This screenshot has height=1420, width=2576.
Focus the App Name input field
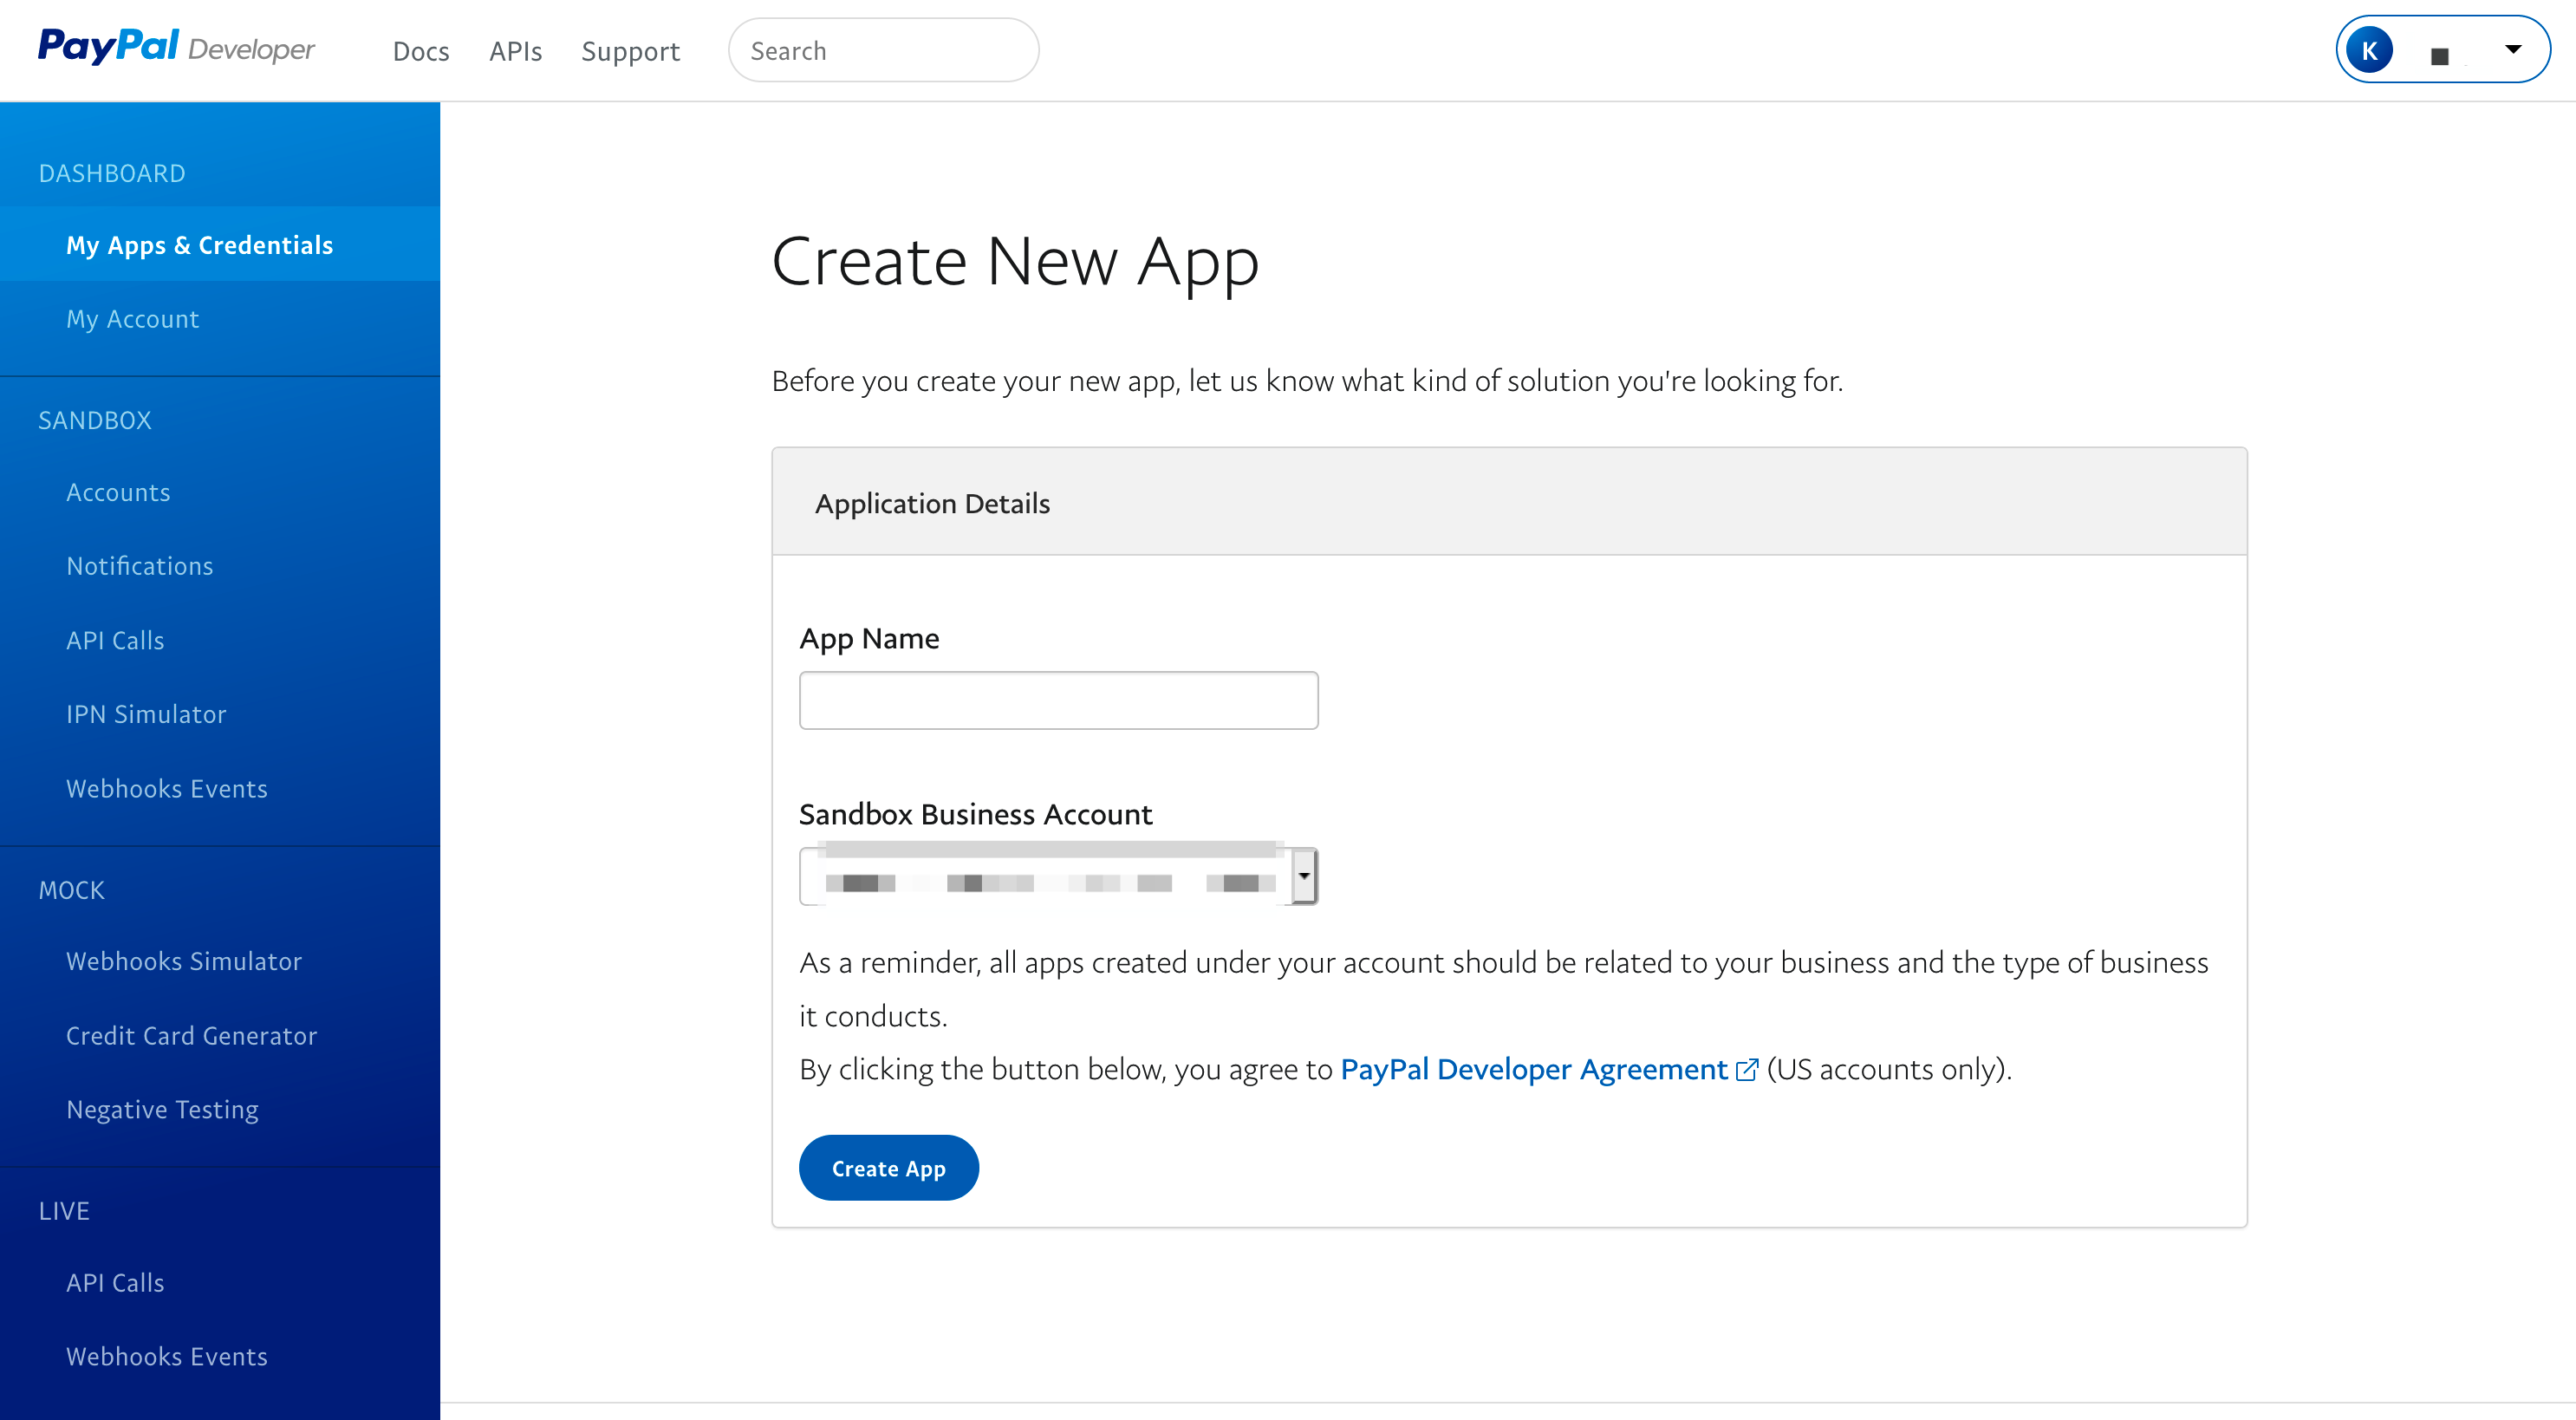click(1058, 700)
